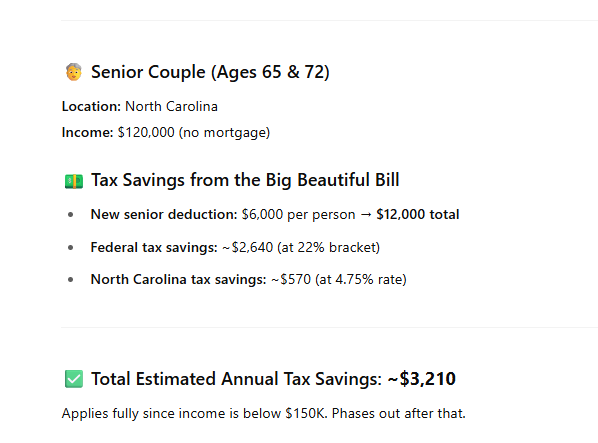The width and height of the screenshot is (598, 443).
Task: Click the Total Estimated Annual Tax Savings heading
Action: click(x=236, y=379)
